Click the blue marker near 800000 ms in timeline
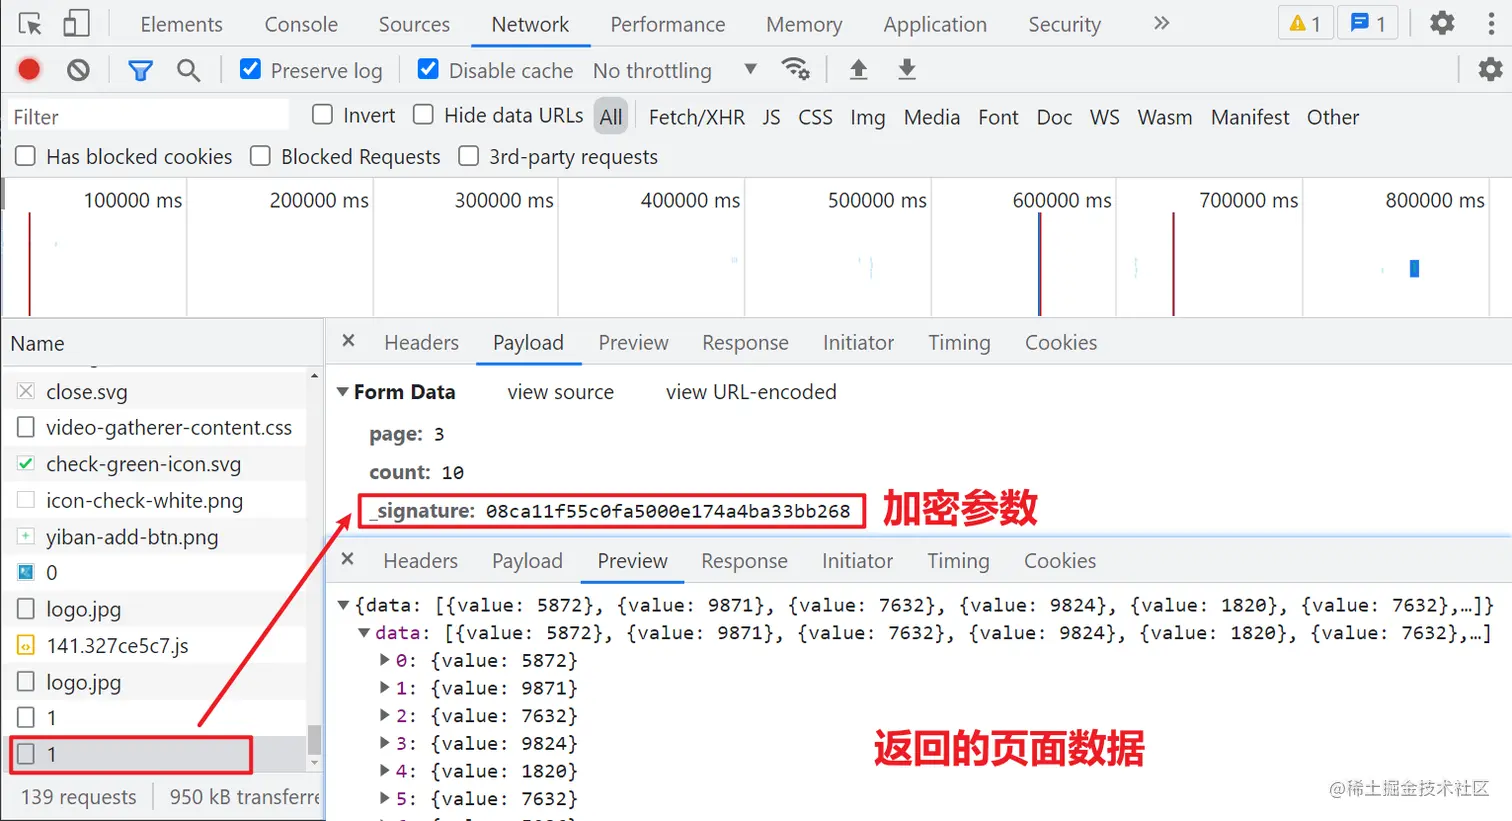The height and width of the screenshot is (821, 1512). pyautogui.click(x=1414, y=268)
